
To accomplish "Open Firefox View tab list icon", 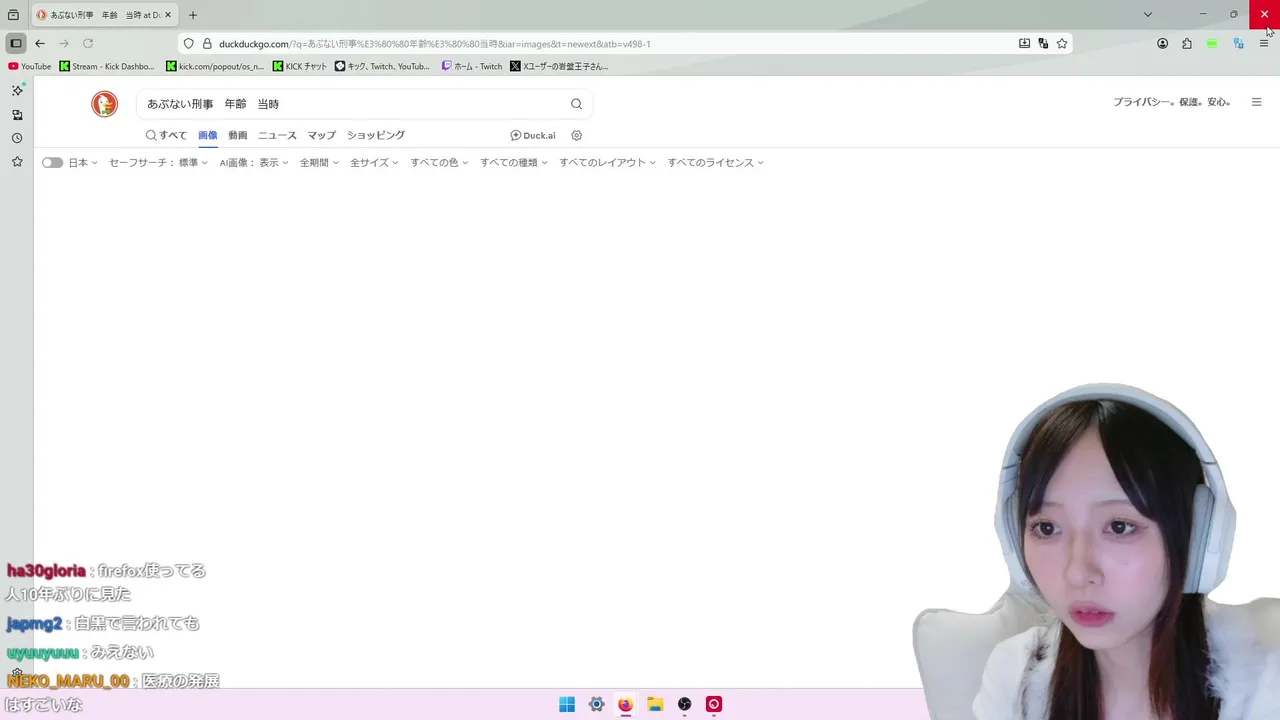I will coord(13,15).
